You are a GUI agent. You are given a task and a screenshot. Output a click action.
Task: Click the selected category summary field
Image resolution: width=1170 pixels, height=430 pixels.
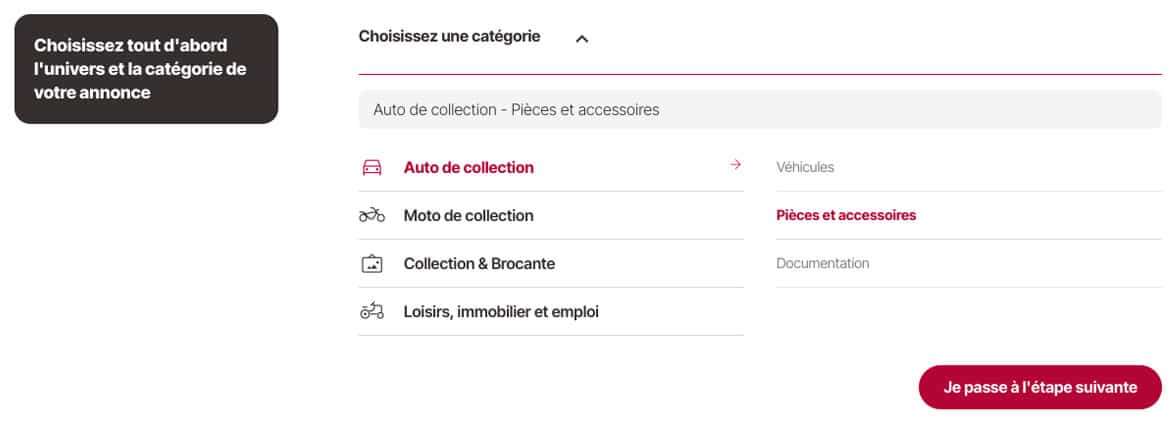[x=760, y=110]
